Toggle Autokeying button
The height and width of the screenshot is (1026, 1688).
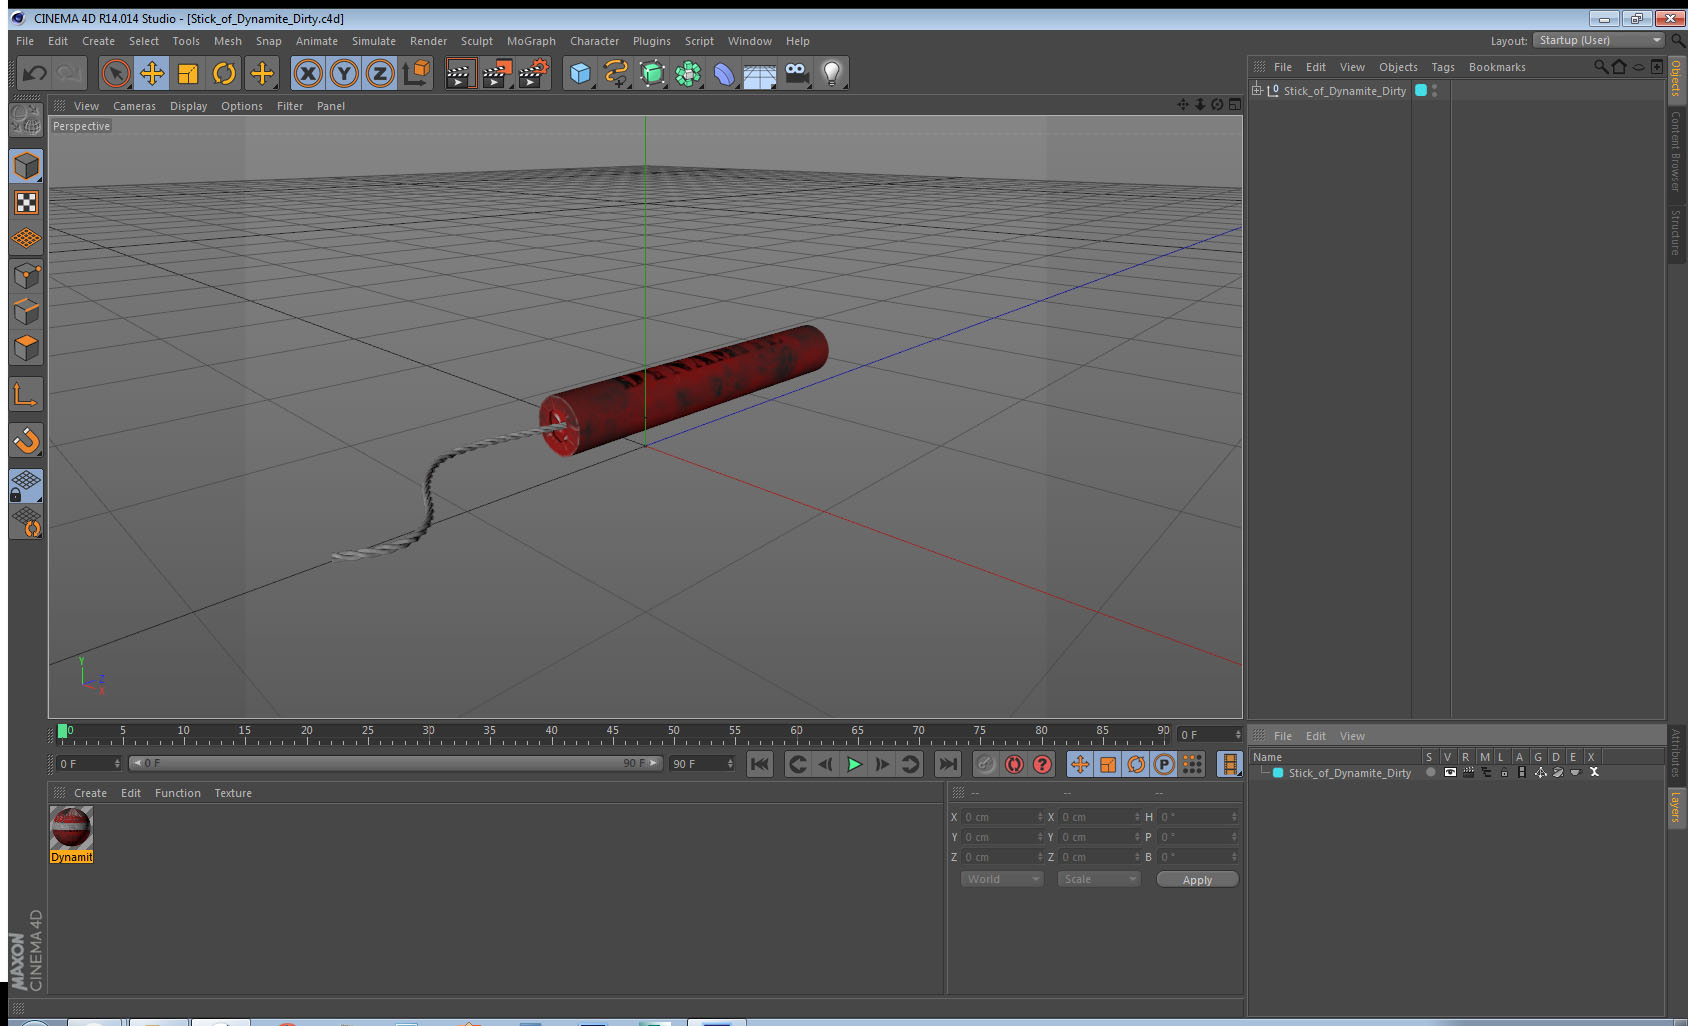[1014, 764]
